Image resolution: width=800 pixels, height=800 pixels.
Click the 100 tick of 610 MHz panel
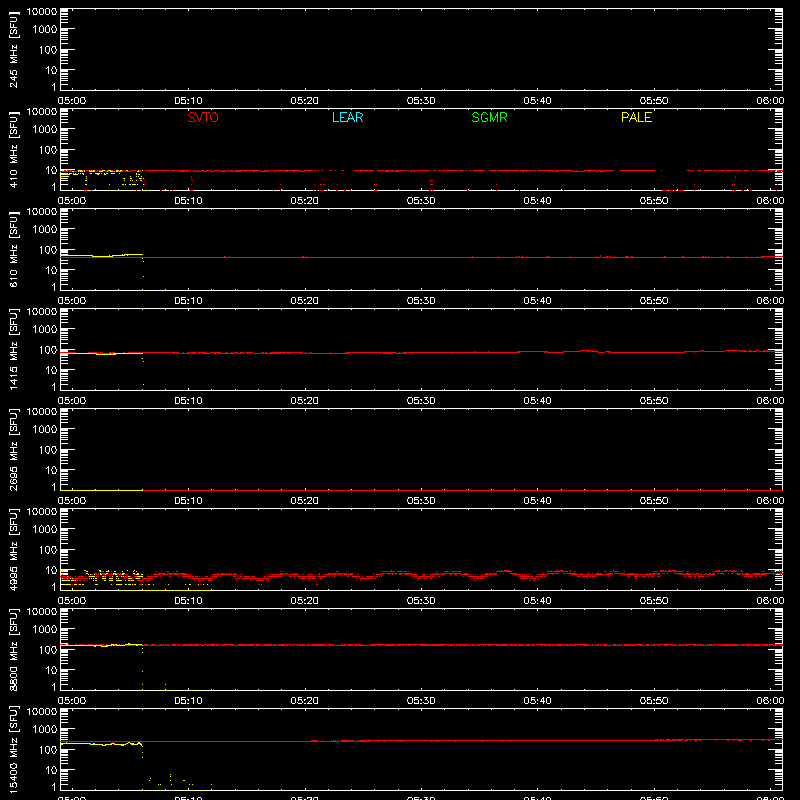pos(48,250)
